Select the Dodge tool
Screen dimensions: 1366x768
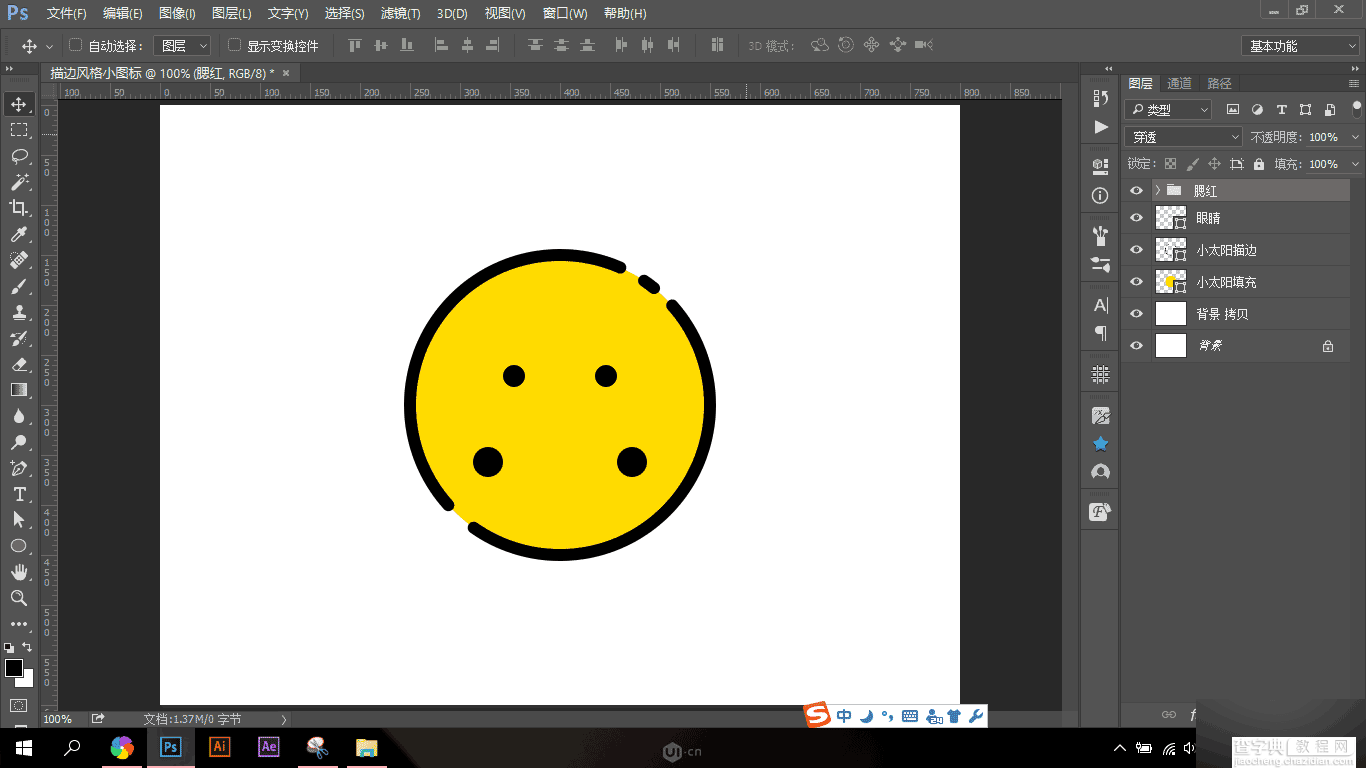(x=19, y=442)
